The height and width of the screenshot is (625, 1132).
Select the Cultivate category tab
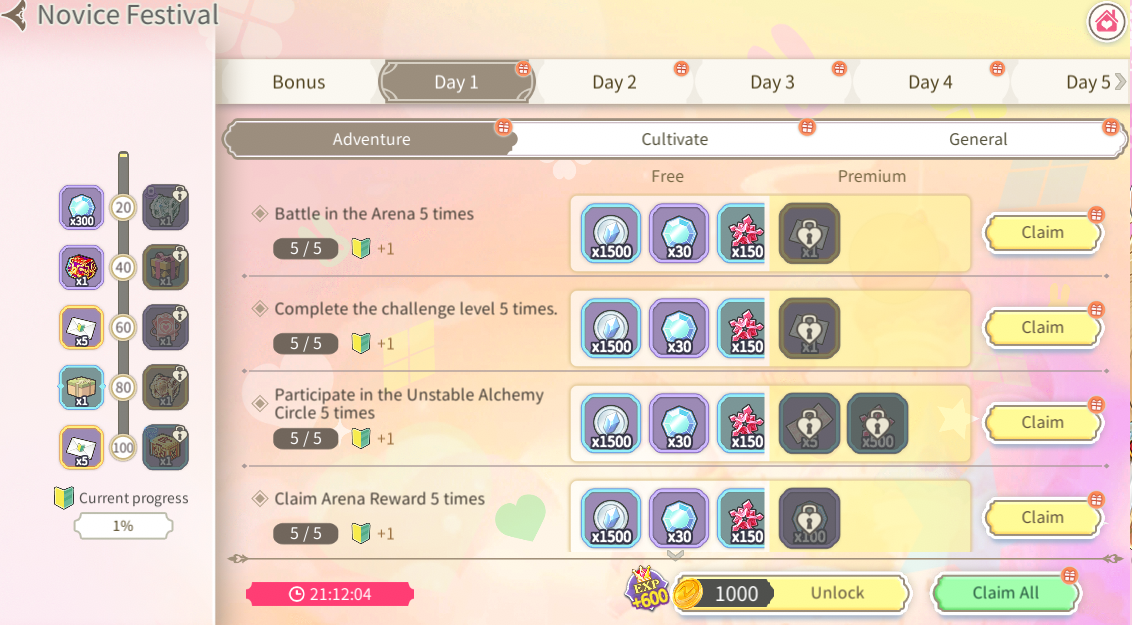[x=674, y=139]
